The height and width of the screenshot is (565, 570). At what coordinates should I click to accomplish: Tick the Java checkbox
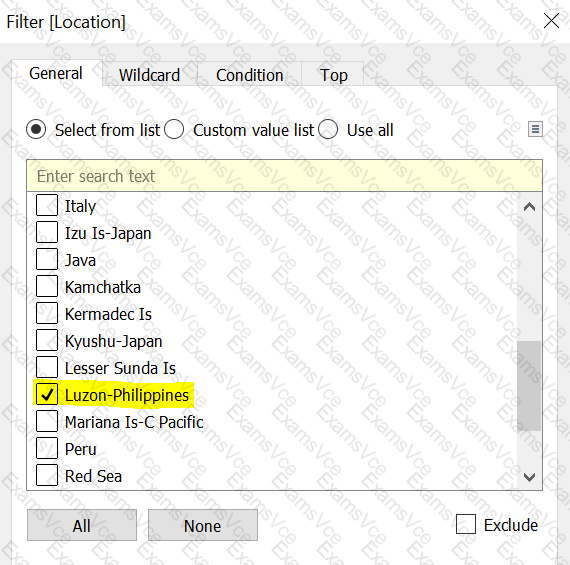[x=47, y=259]
